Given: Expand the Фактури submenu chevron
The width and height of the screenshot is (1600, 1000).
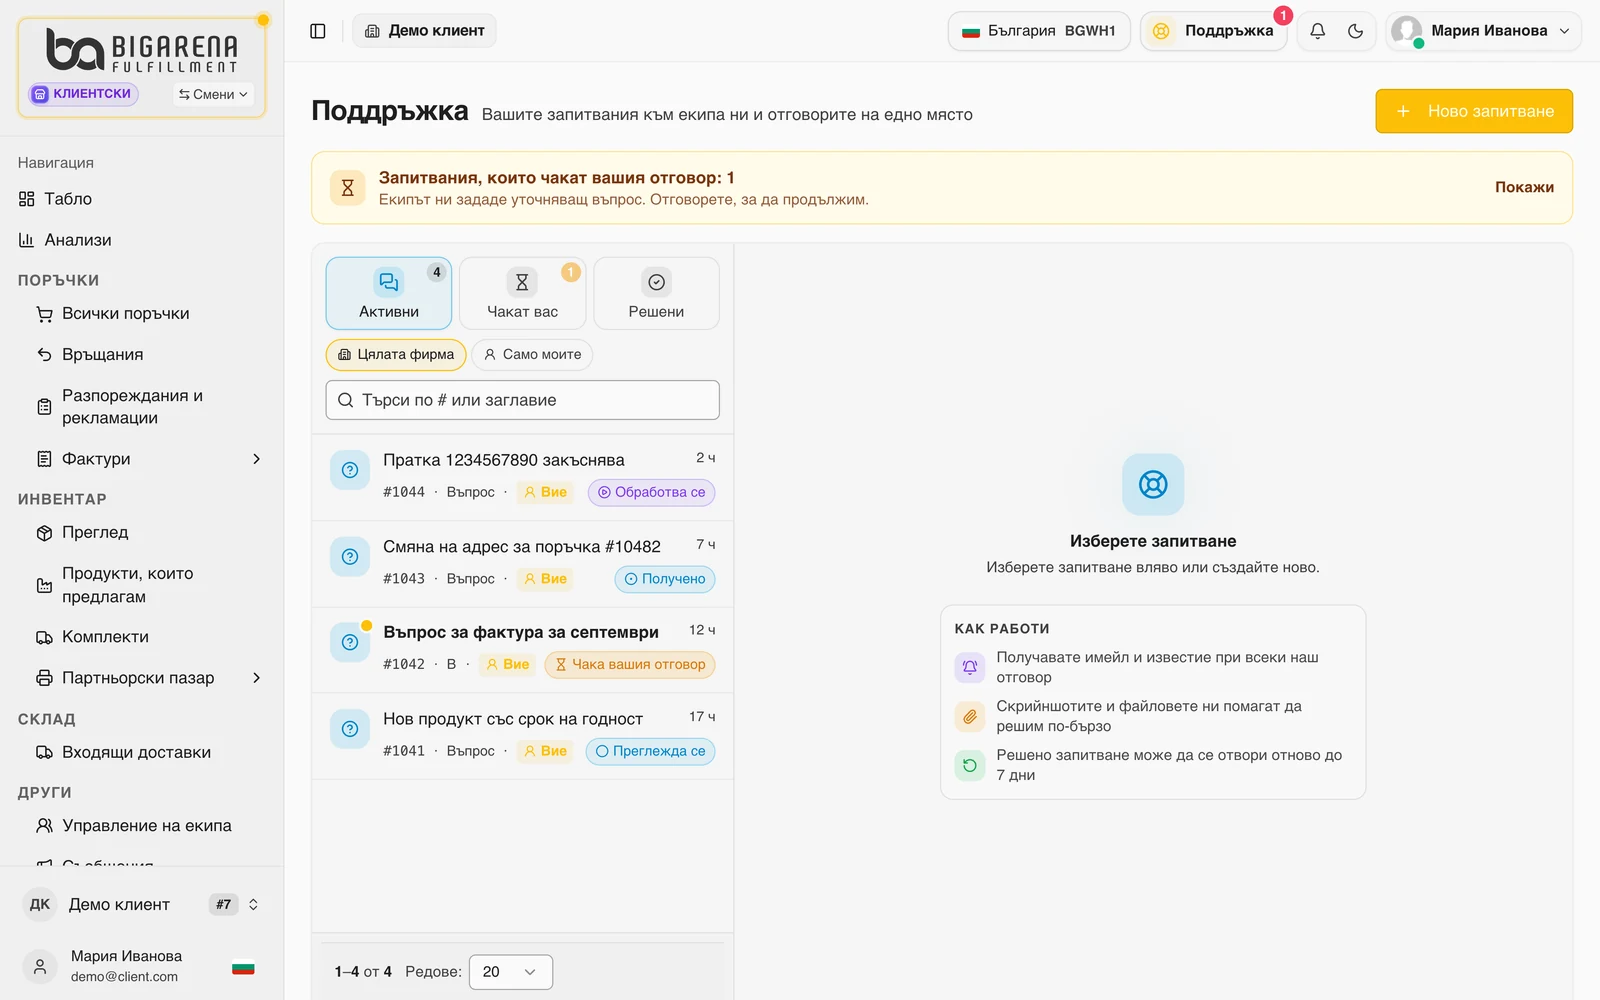Looking at the screenshot, I should tap(257, 459).
